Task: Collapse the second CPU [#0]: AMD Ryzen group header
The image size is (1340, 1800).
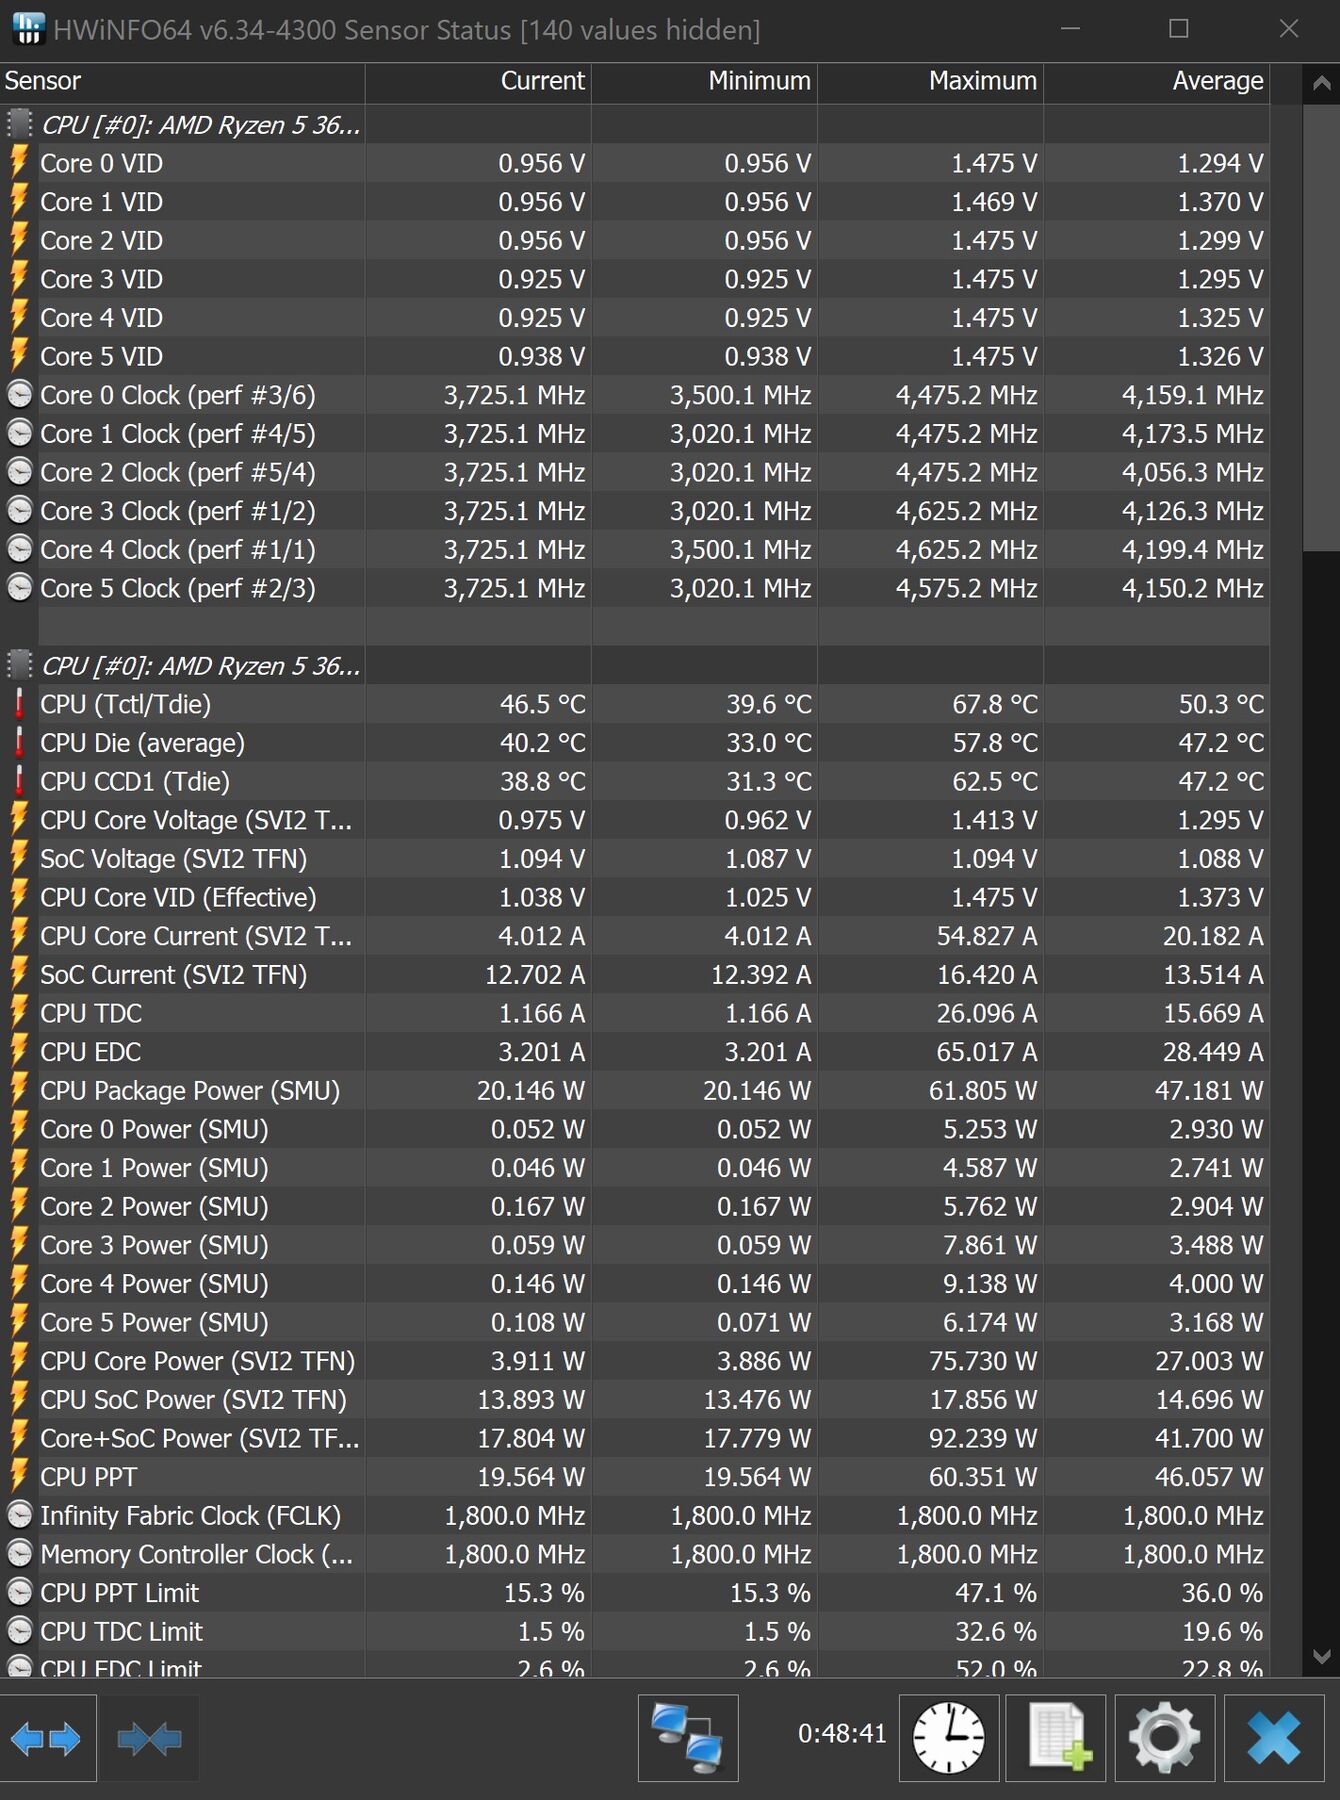Action: click(200, 666)
